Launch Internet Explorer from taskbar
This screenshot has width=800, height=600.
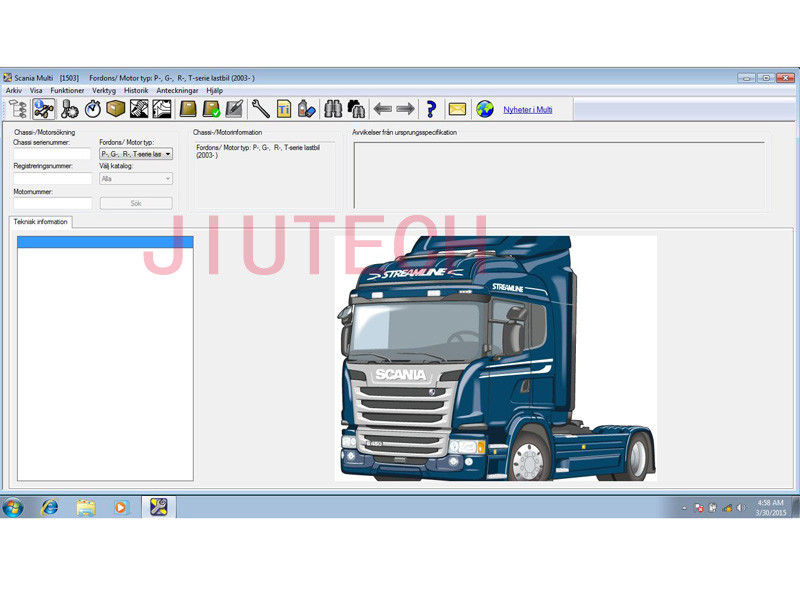pyautogui.click(x=49, y=507)
